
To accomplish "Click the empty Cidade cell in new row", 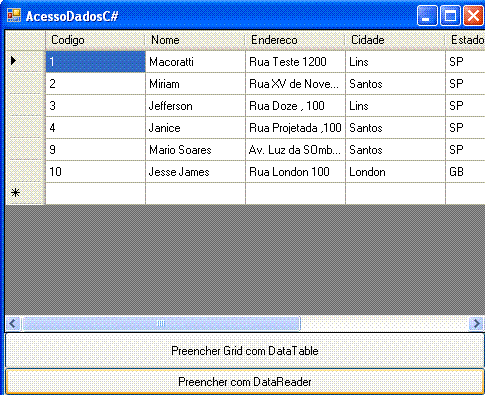I will 395,193.
